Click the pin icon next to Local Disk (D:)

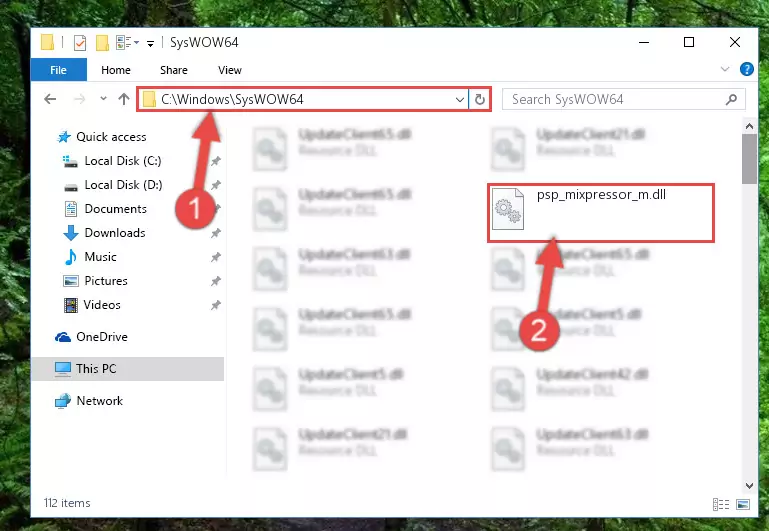click(216, 185)
